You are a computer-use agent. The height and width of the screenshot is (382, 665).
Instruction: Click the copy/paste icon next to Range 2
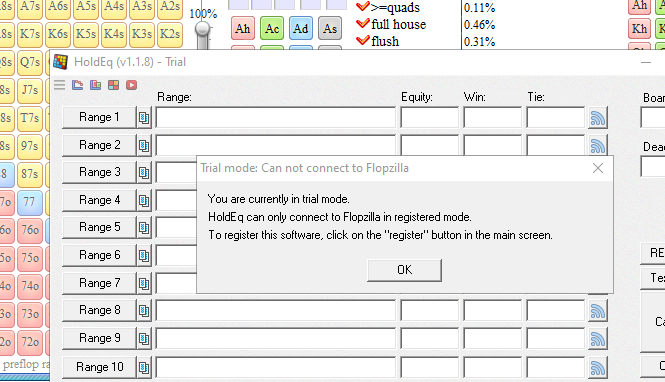click(144, 145)
